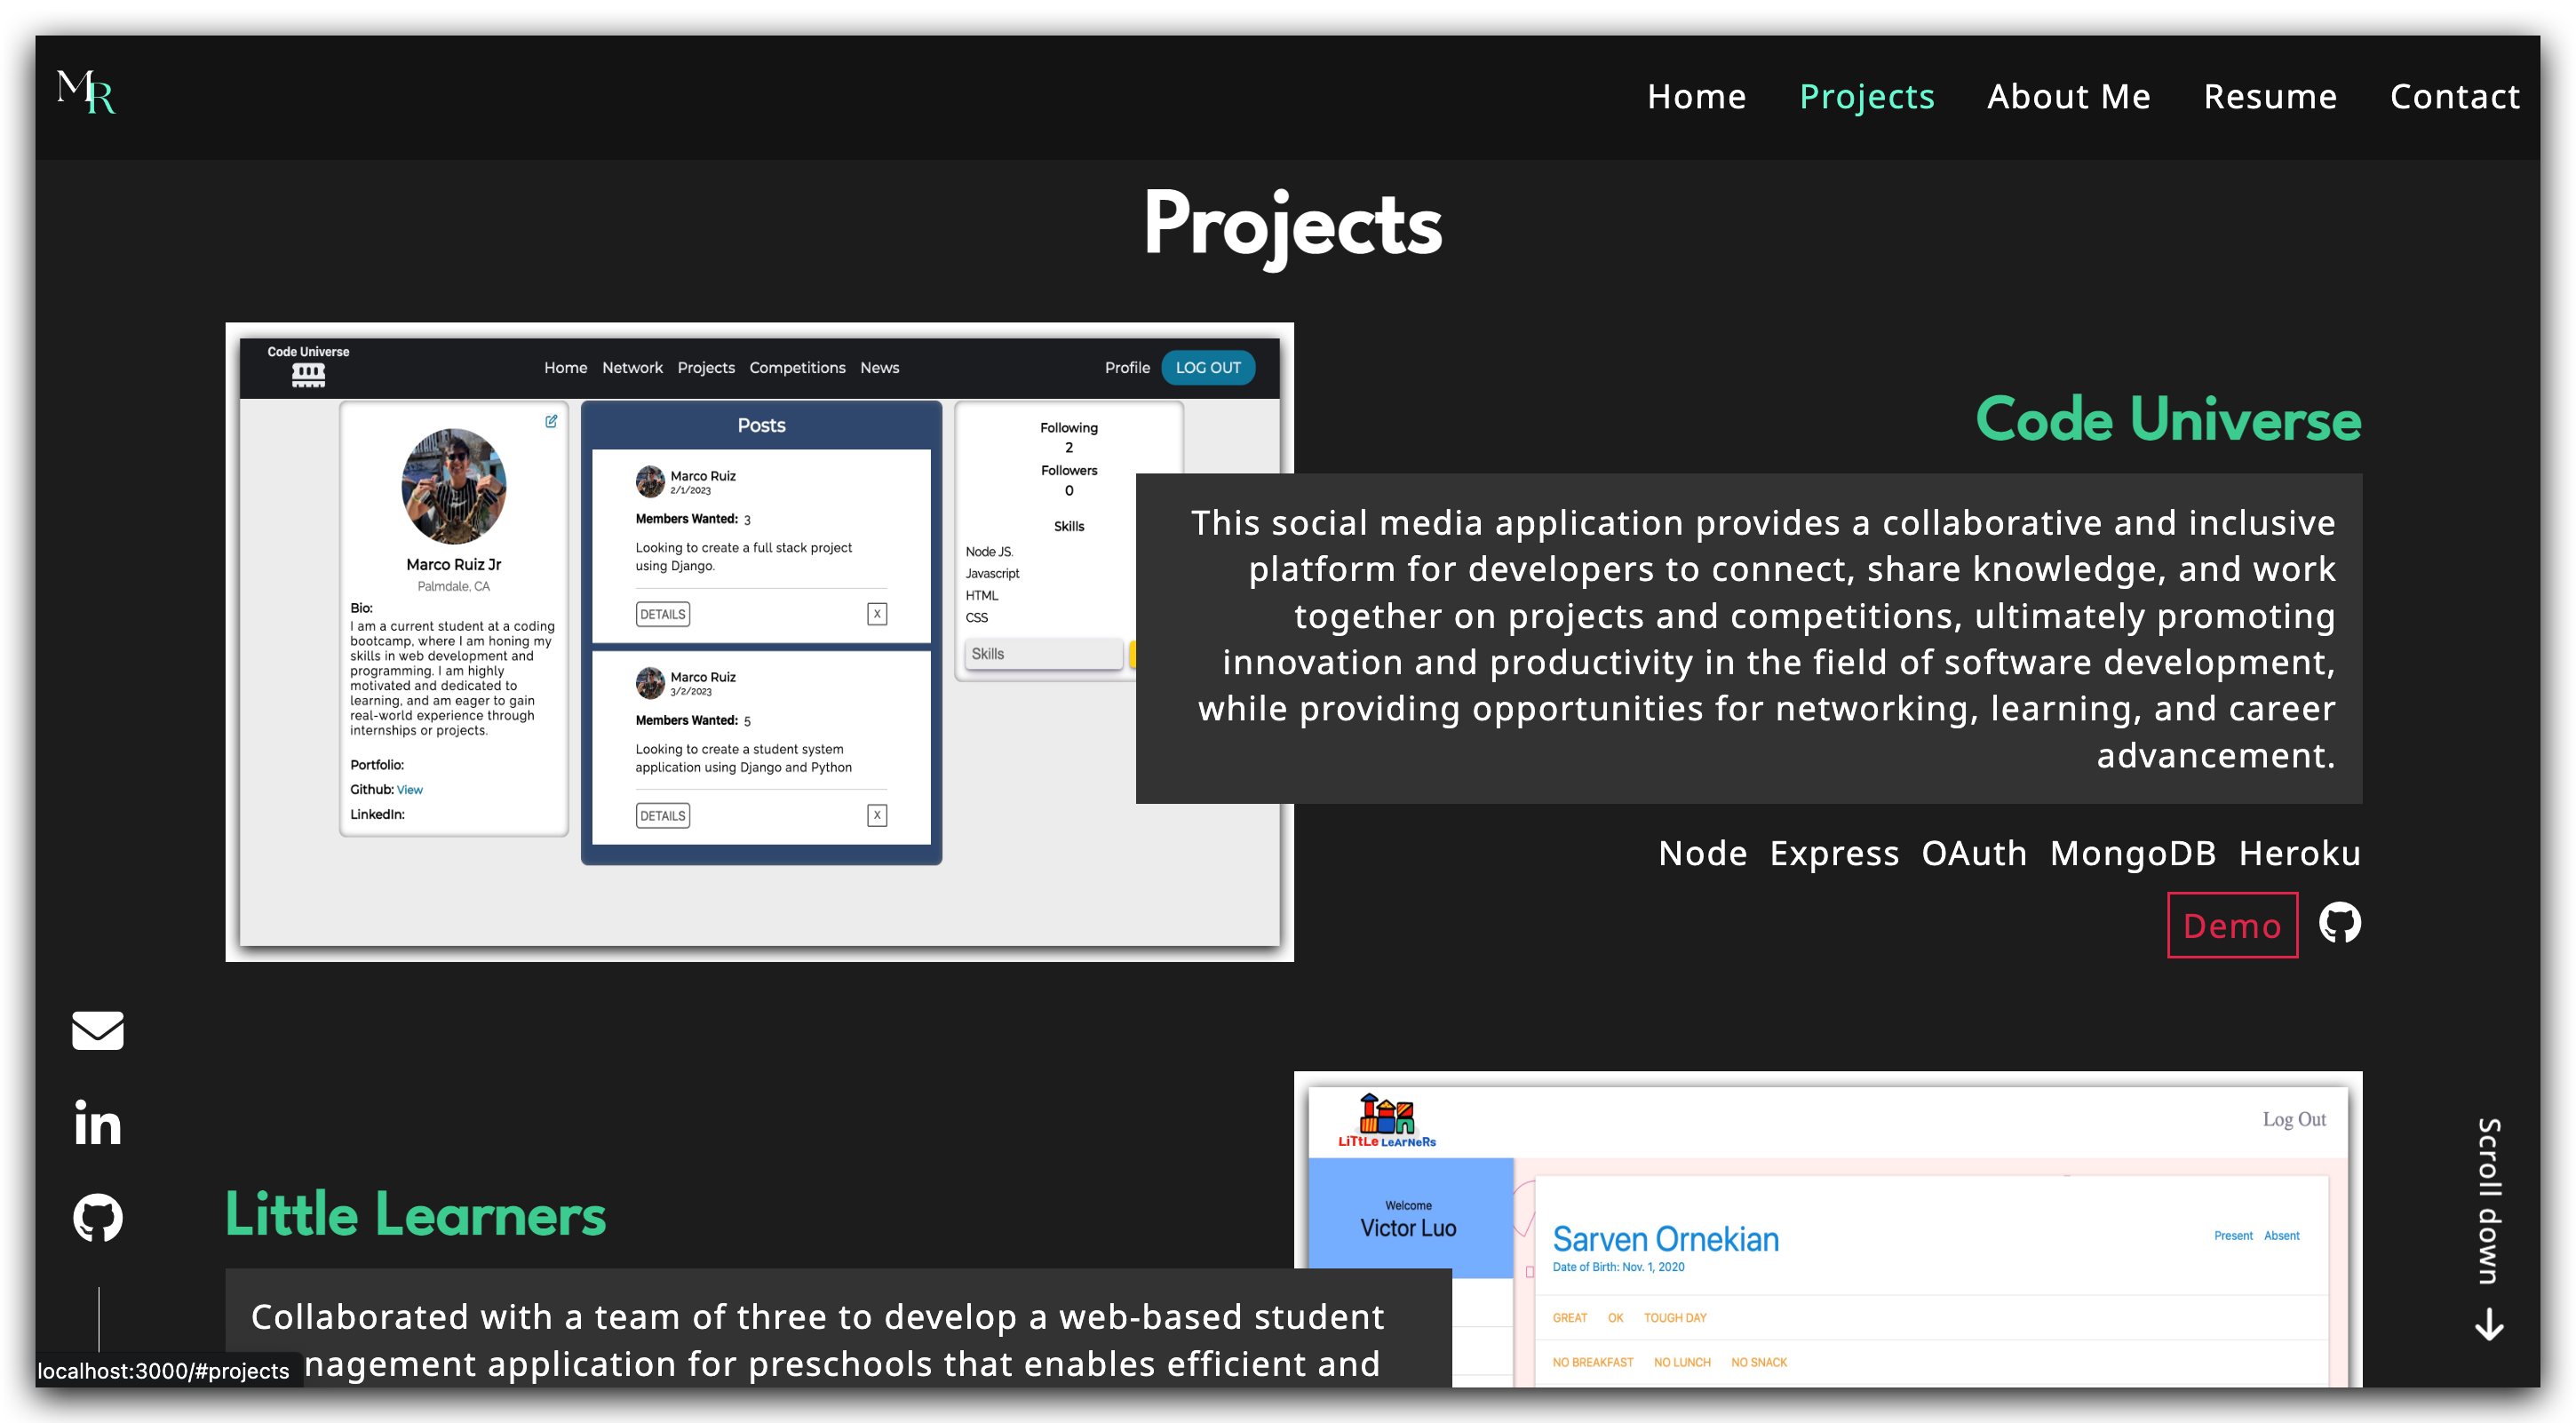
Task: Open the LinkedIn profile from sidebar
Action: coord(97,1124)
